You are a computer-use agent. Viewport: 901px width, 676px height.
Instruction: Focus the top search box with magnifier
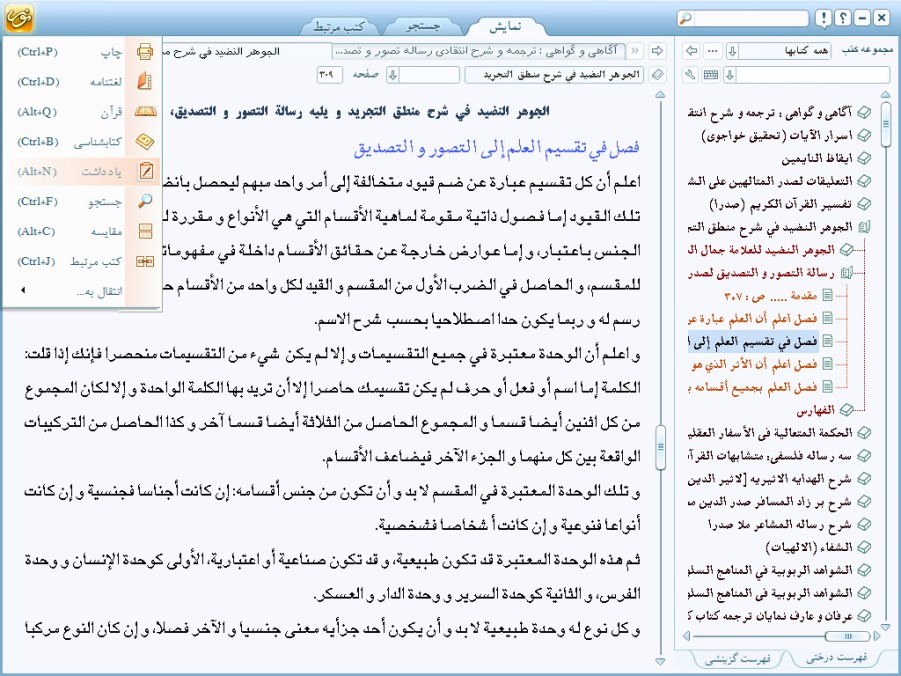tap(744, 18)
